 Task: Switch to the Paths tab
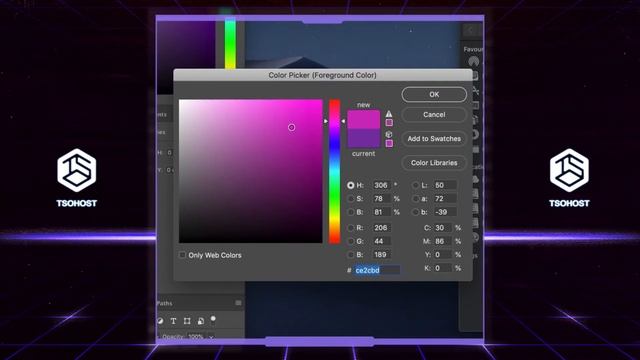164,303
